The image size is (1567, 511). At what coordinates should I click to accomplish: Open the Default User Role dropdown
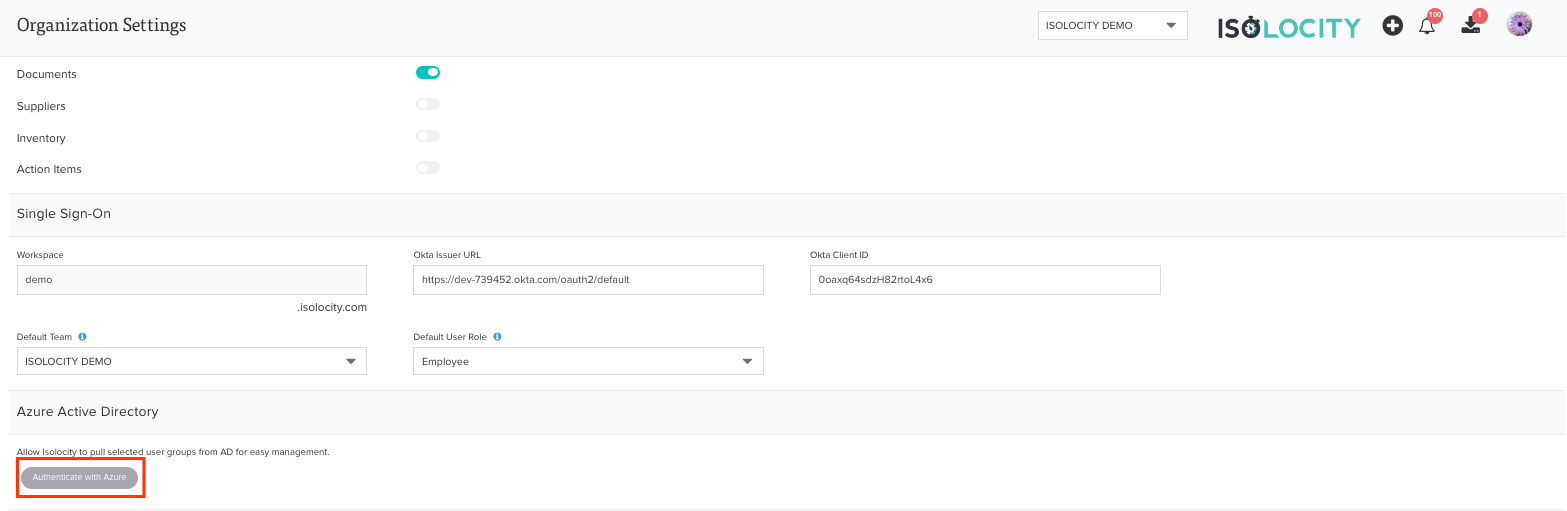click(x=588, y=361)
